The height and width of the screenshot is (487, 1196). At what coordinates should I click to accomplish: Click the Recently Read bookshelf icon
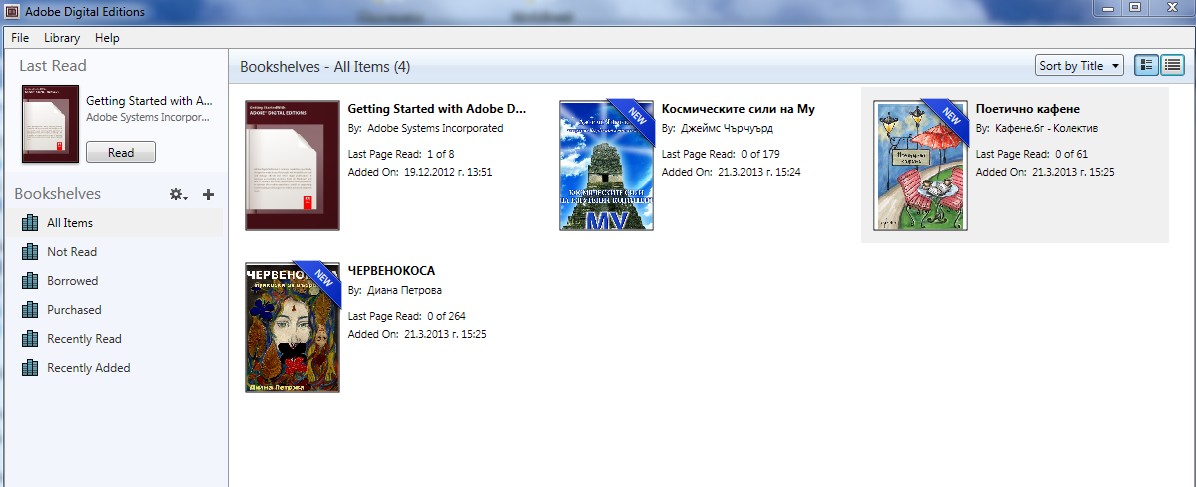click(x=30, y=339)
